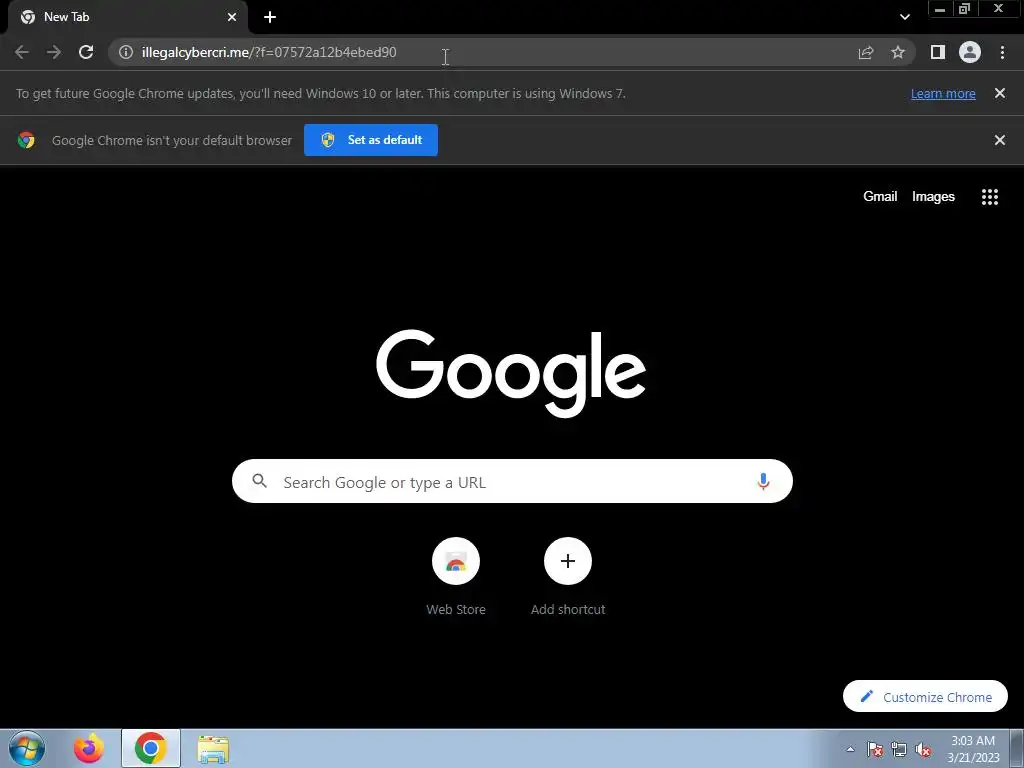Open the side panel icon
This screenshot has height=768, width=1024.
pos(938,52)
